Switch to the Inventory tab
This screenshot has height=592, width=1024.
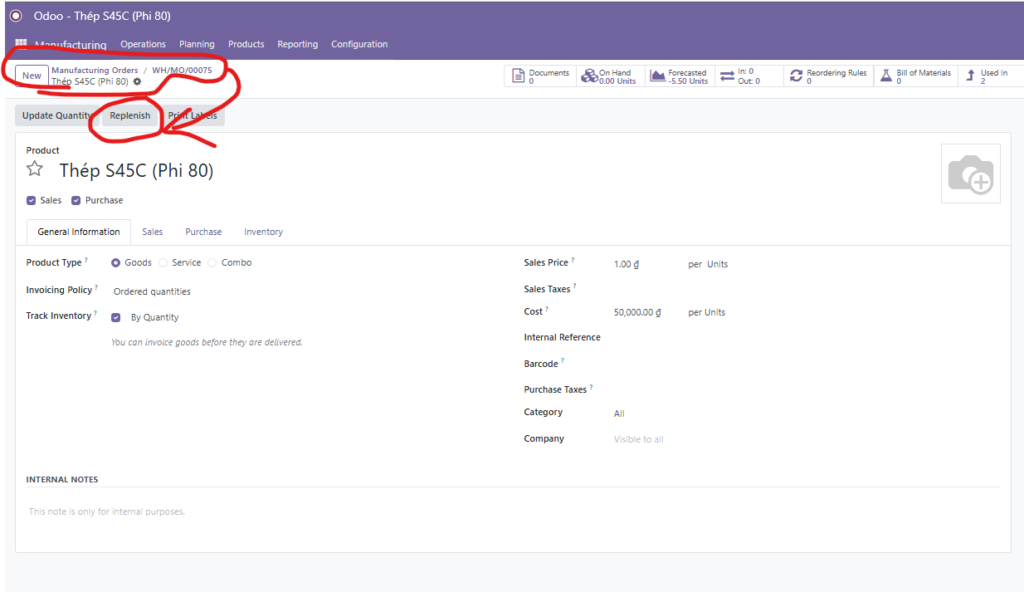263,232
